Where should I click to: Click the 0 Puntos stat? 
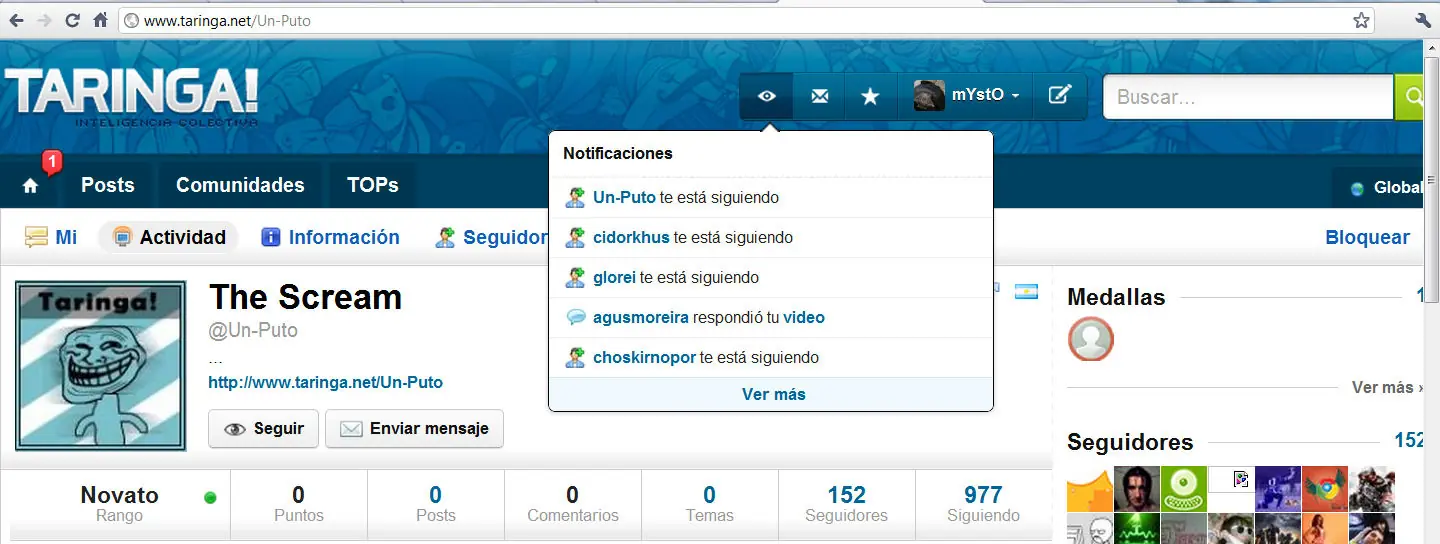tap(298, 504)
